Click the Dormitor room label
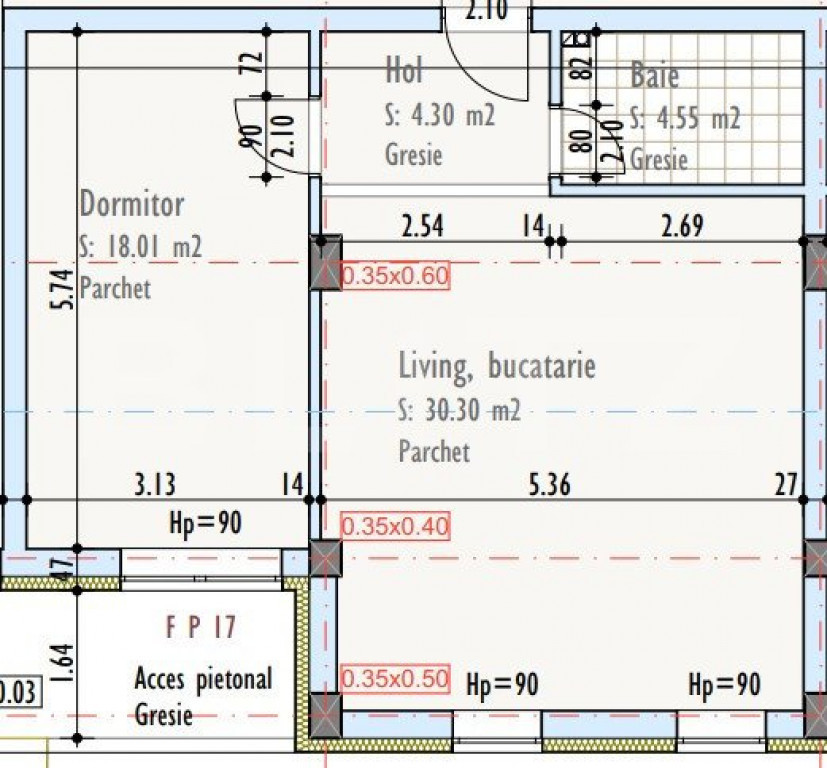 point(132,205)
